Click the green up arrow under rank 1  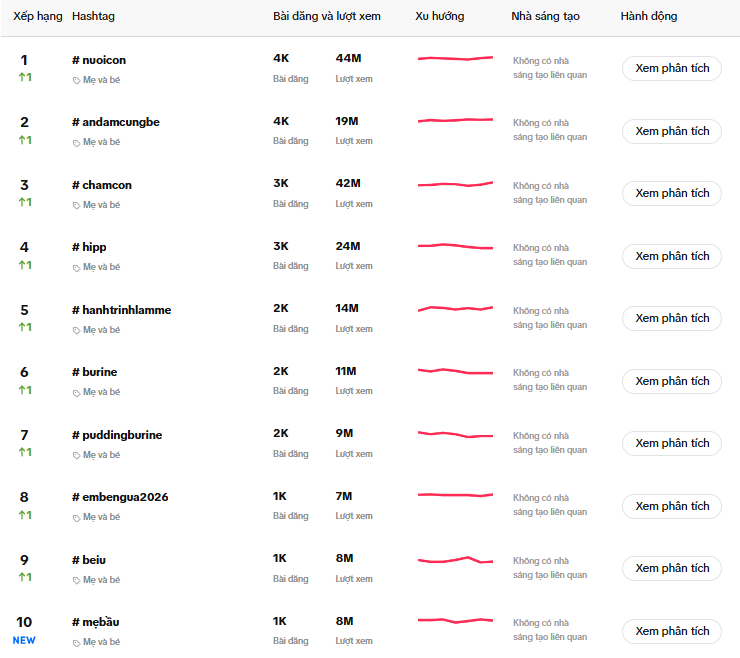tap(22, 78)
